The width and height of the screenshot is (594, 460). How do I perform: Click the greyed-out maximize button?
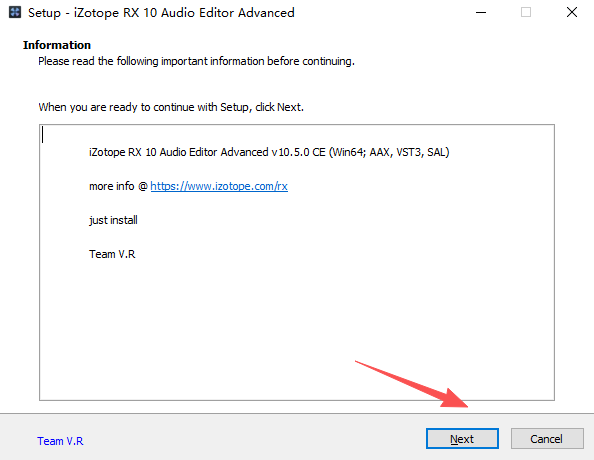pyautogui.click(x=526, y=13)
